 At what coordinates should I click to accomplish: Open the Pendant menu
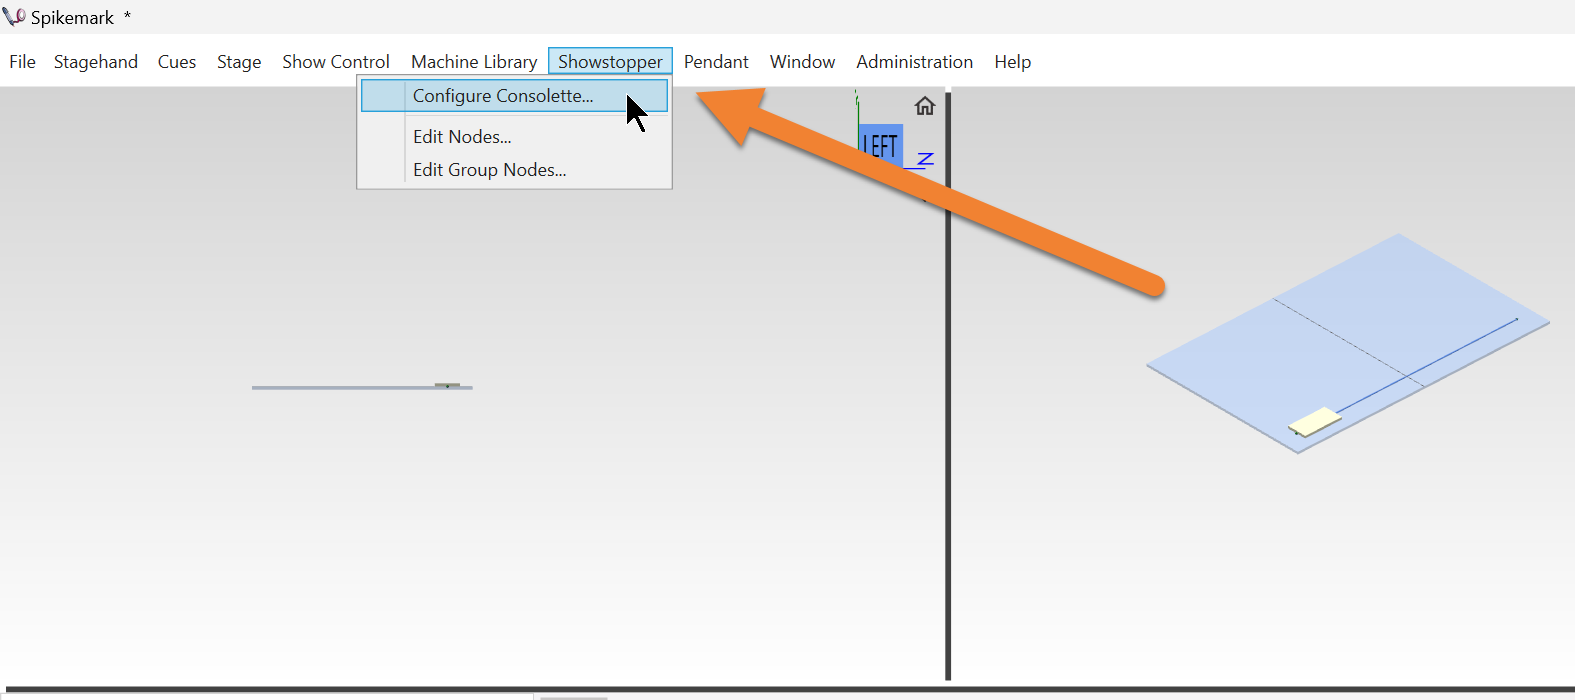click(x=716, y=62)
